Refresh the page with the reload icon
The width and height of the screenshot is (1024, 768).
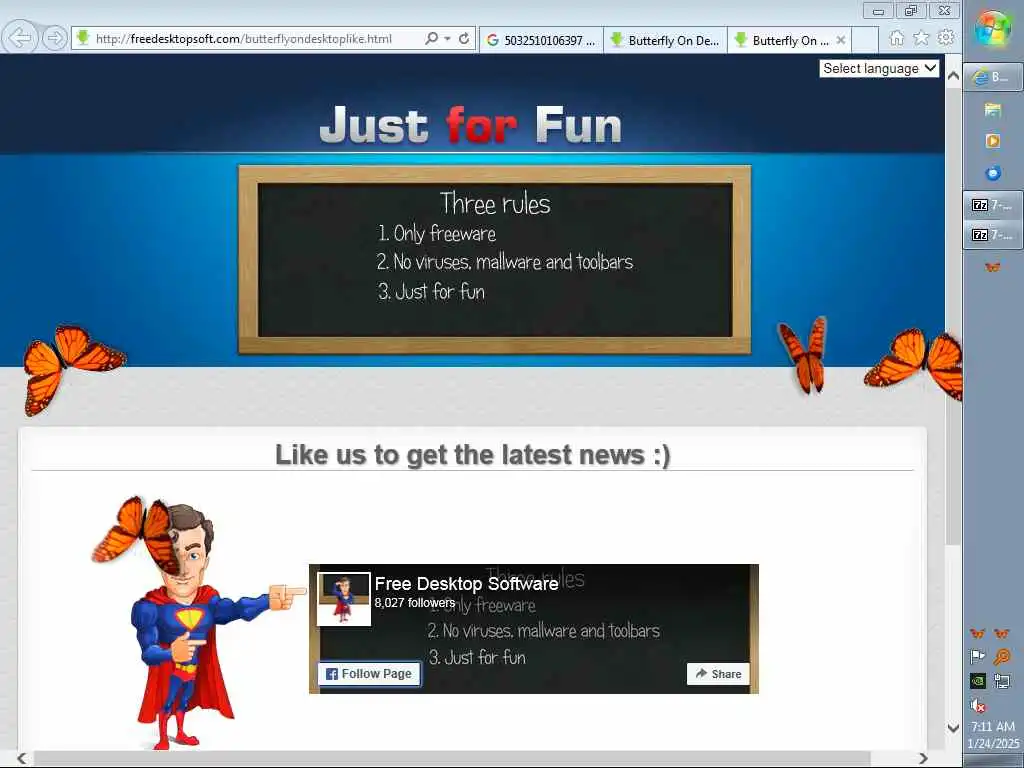coord(464,39)
